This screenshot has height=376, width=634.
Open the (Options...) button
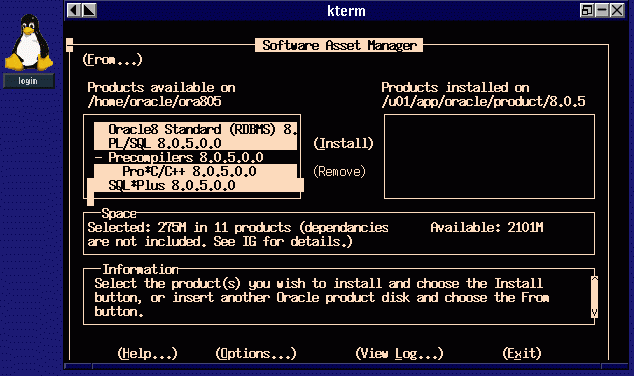(x=256, y=353)
